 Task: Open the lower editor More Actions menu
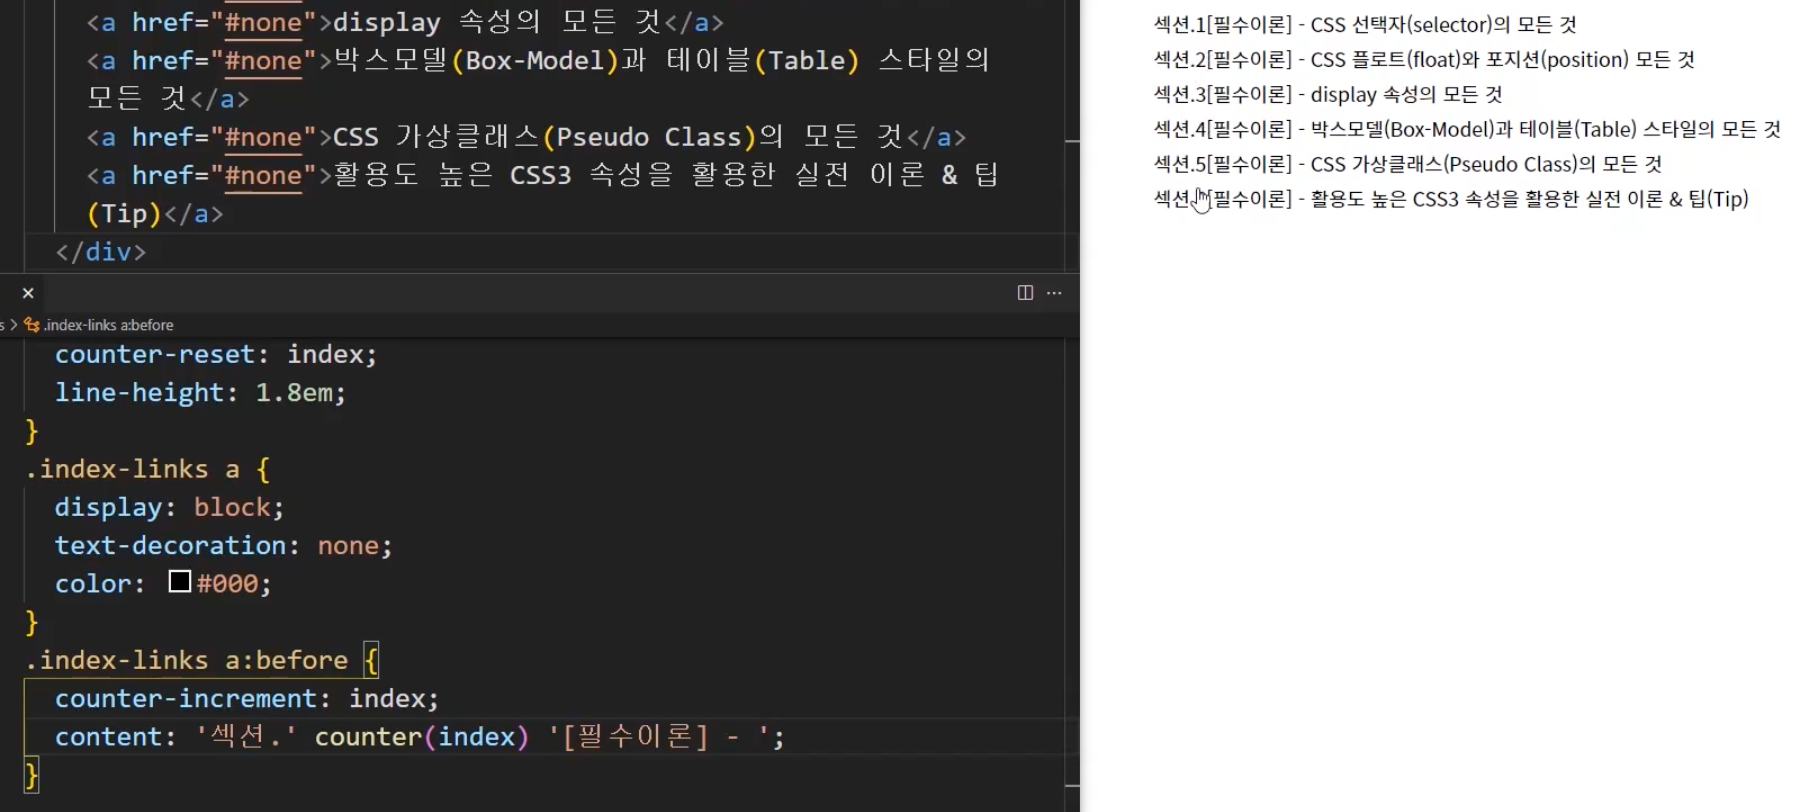(x=1054, y=293)
